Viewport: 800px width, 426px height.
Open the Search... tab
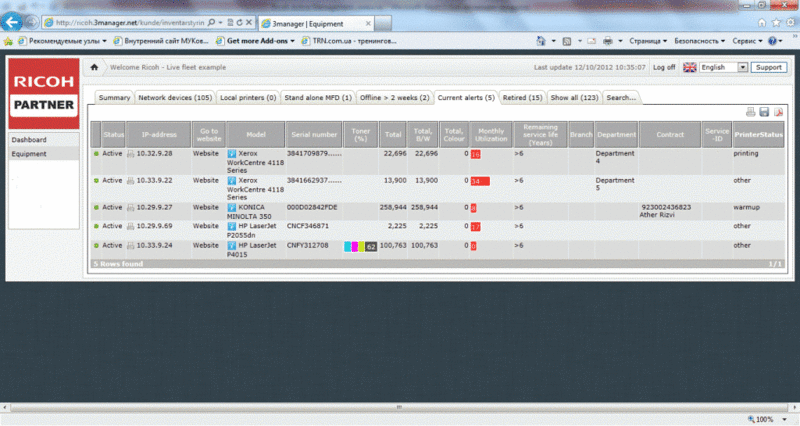click(x=621, y=97)
